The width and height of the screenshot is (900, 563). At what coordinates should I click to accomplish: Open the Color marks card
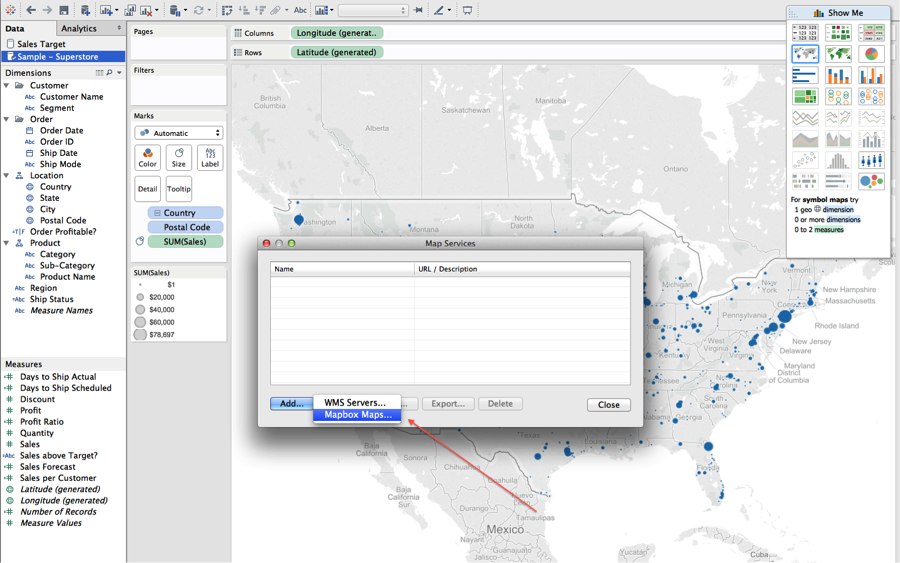pos(147,157)
